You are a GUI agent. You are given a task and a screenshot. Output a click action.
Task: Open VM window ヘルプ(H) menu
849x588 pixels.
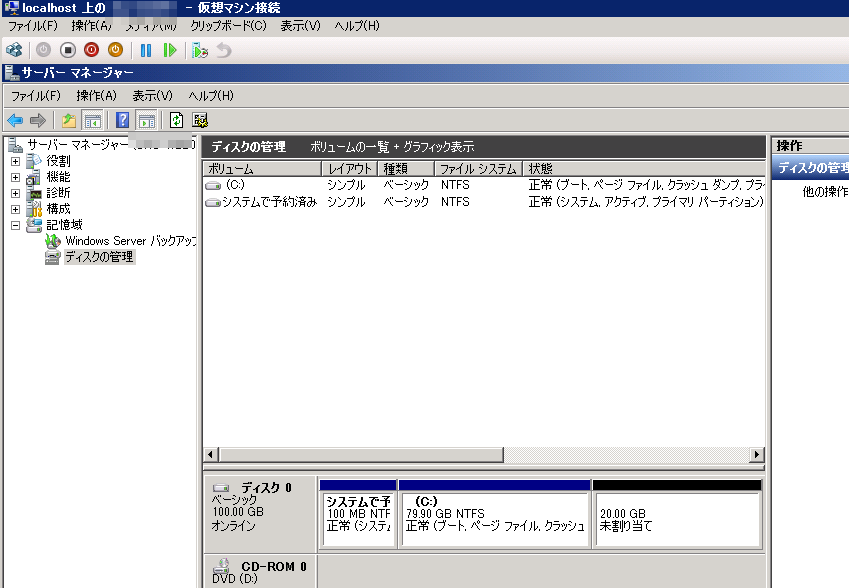(x=357, y=25)
